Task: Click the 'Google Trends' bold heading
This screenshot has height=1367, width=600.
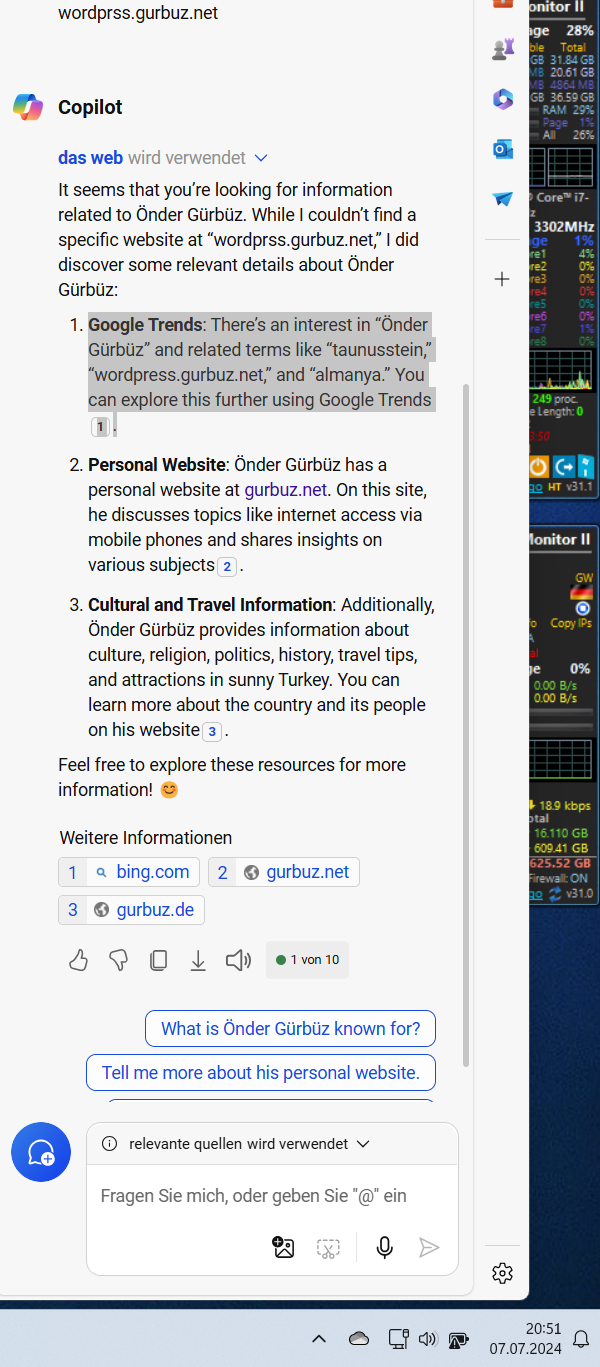Action: tap(145, 325)
